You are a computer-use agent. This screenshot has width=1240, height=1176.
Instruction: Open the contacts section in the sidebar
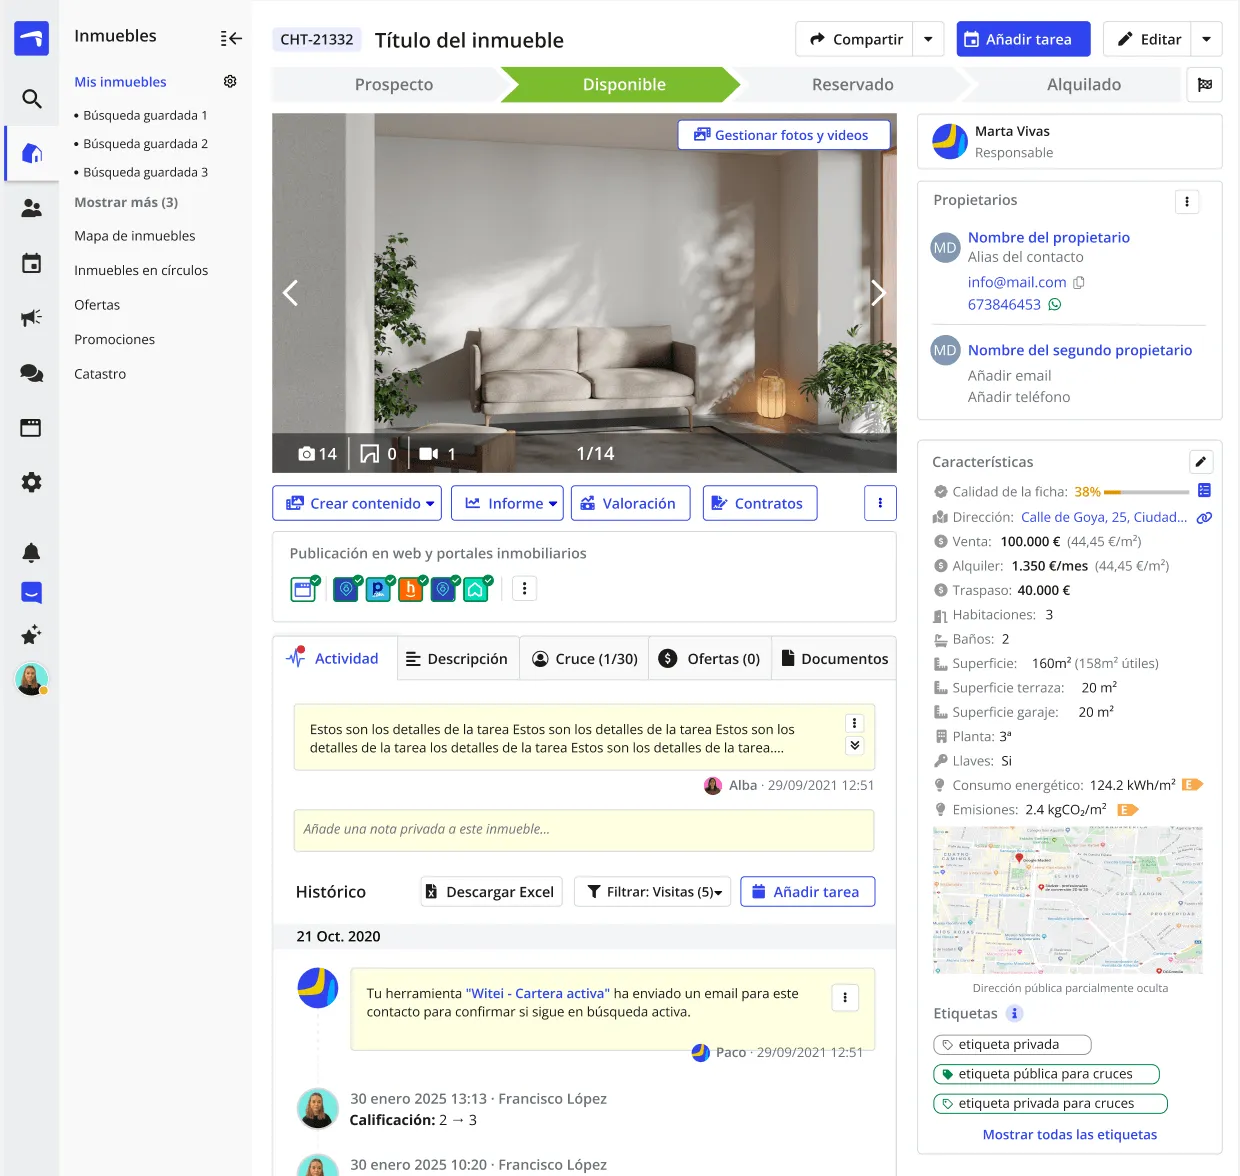[x=31, y=208]
